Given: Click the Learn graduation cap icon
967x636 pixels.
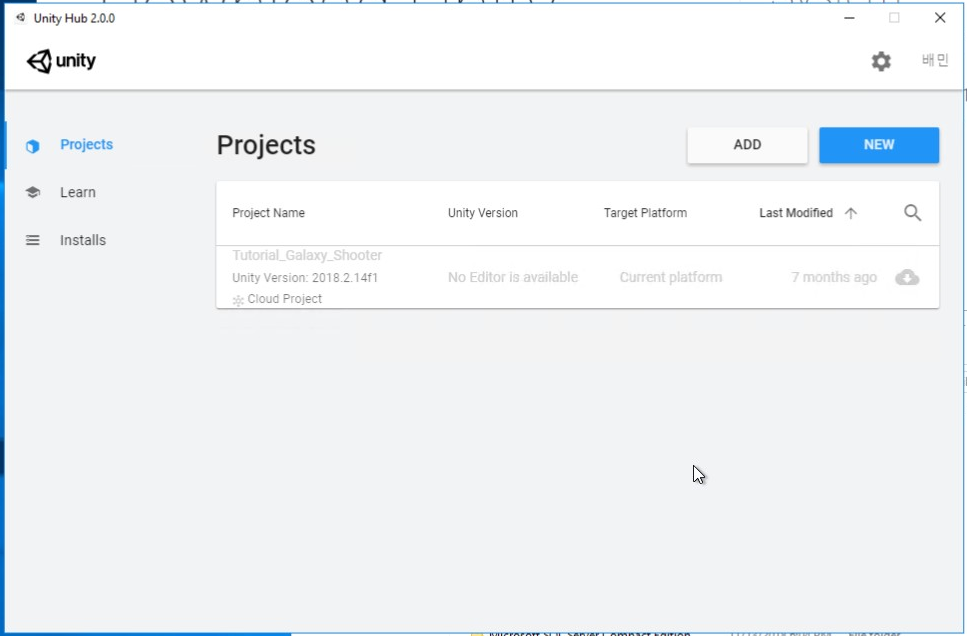Looking at the screenshot, I should pos(33,192).
